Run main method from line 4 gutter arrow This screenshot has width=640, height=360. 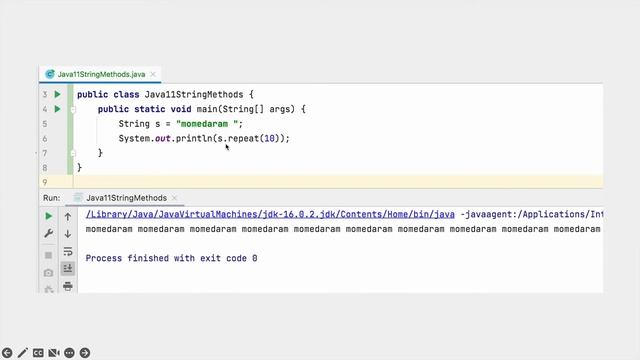click(x=58, y=109)
